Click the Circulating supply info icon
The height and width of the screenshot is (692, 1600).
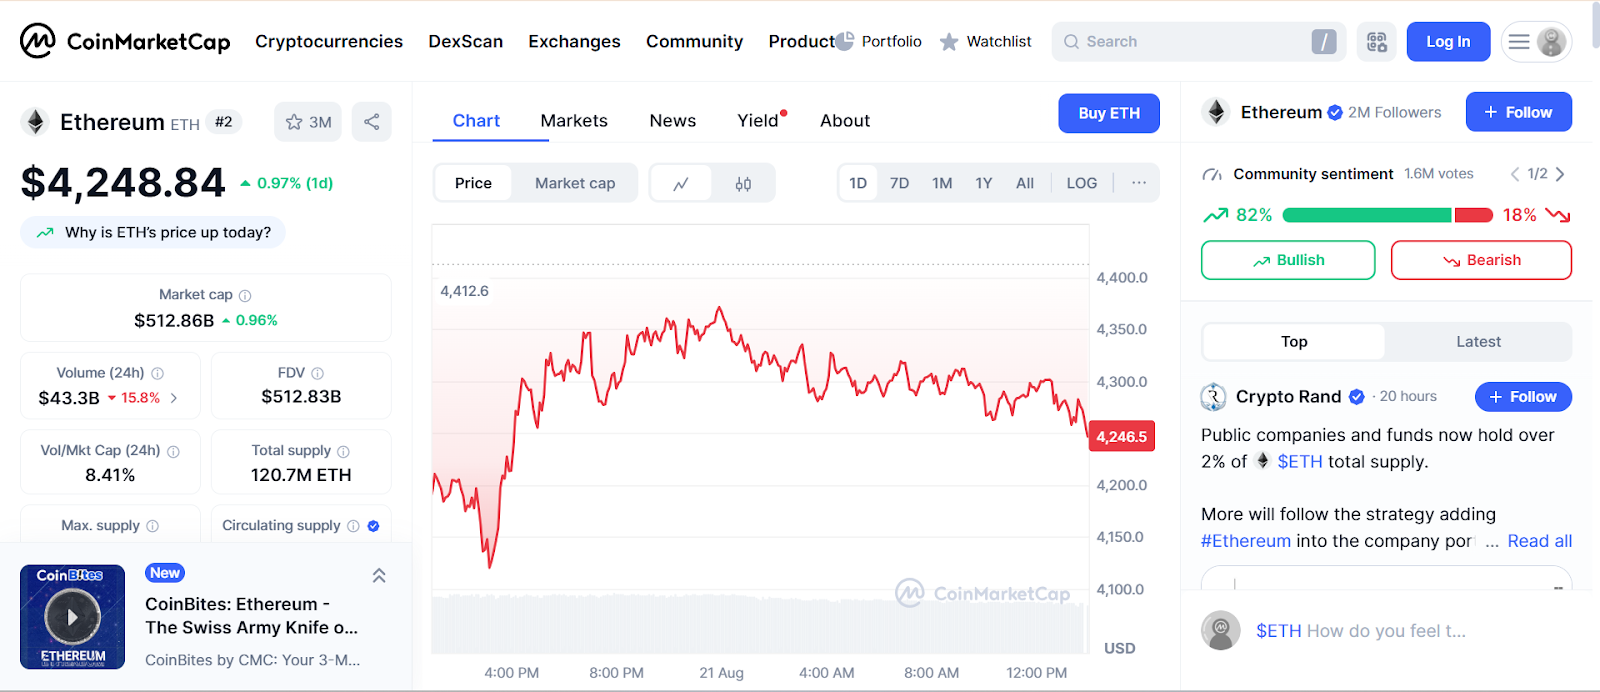[x=353, y=526]
